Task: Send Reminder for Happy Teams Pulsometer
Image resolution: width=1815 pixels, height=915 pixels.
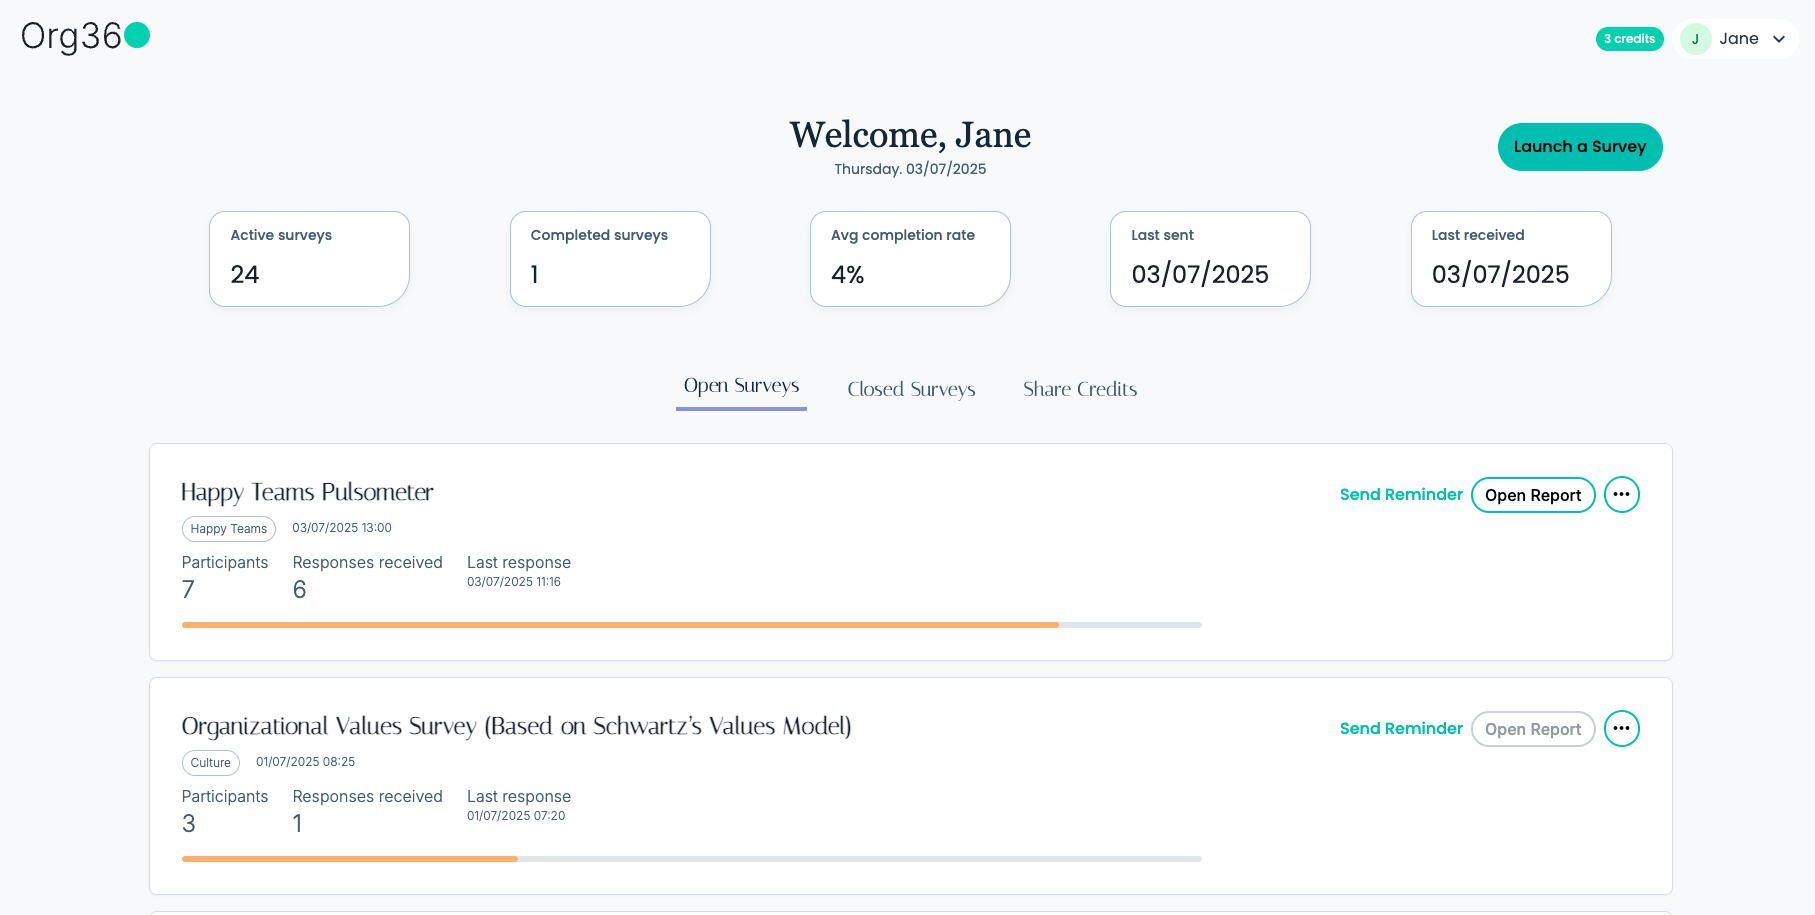Action: tap(1400, 495)
